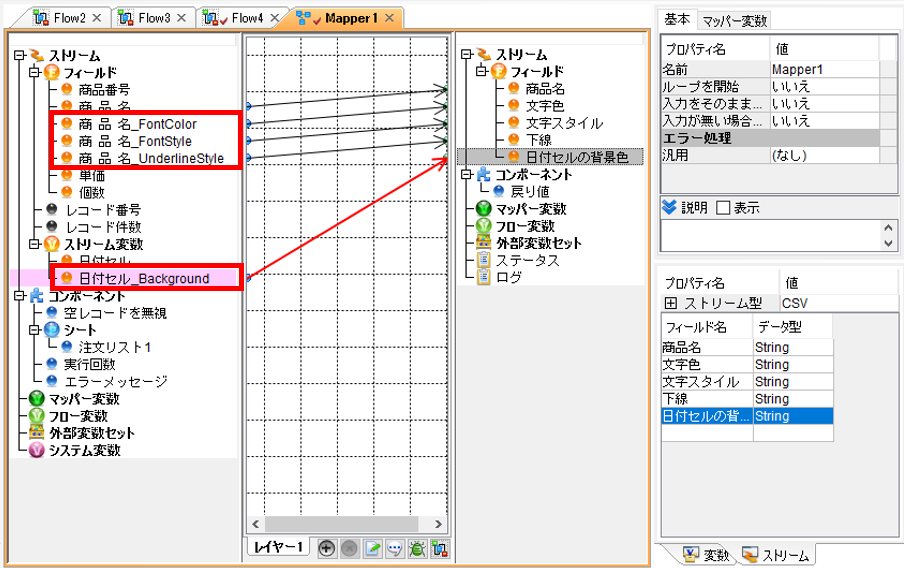Click the 戻り値 blue node icon
The height and width of the screenshot is (568, 904).
click(499, 191)
